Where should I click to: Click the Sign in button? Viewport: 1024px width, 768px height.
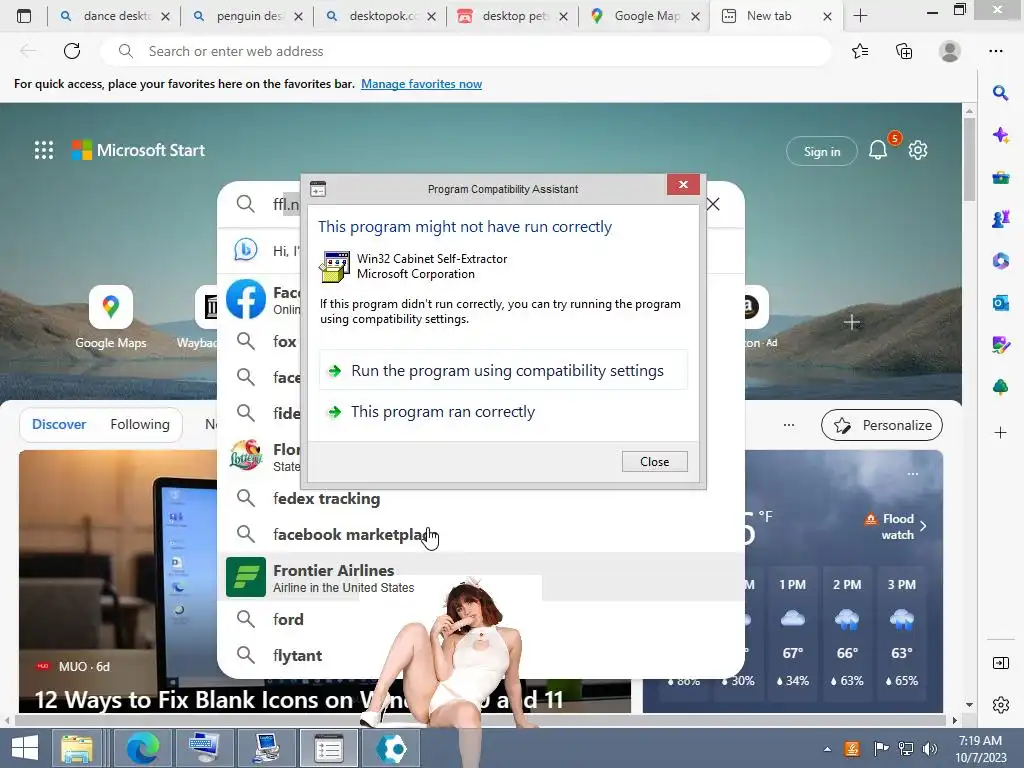(822, 152)
